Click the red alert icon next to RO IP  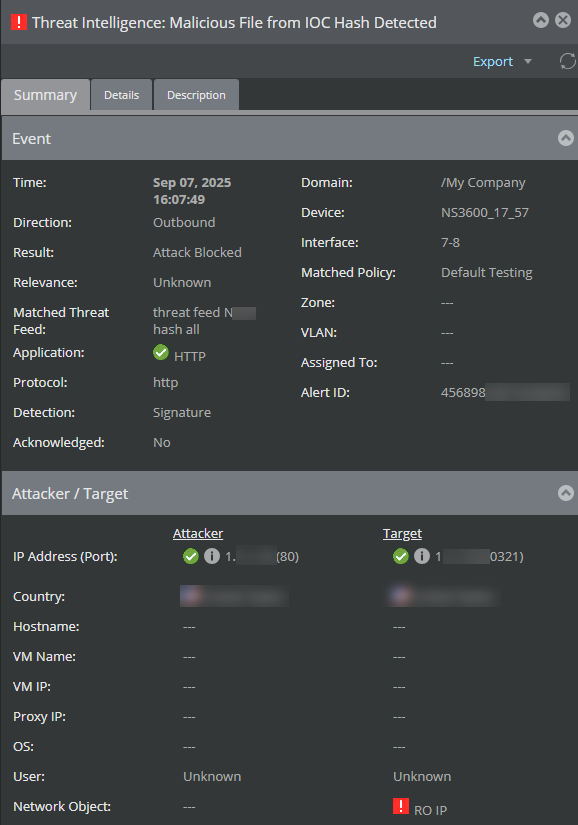pyautogui.click(x=401, y=806)
